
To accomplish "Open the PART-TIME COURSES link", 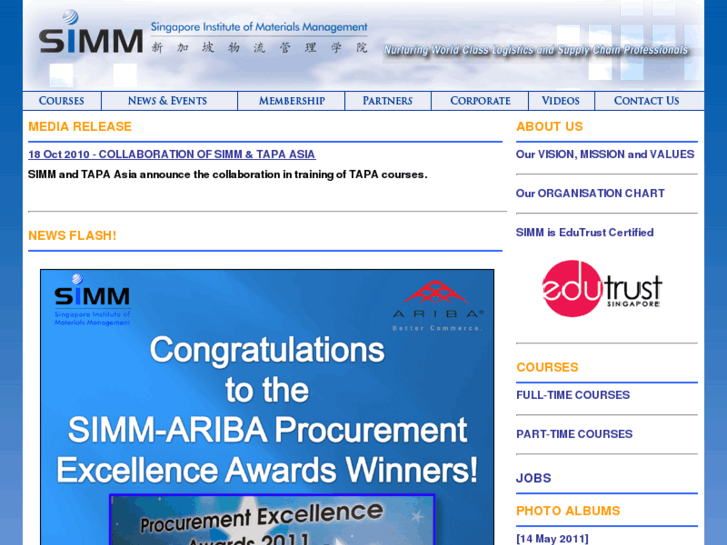I will pos(574,434).
